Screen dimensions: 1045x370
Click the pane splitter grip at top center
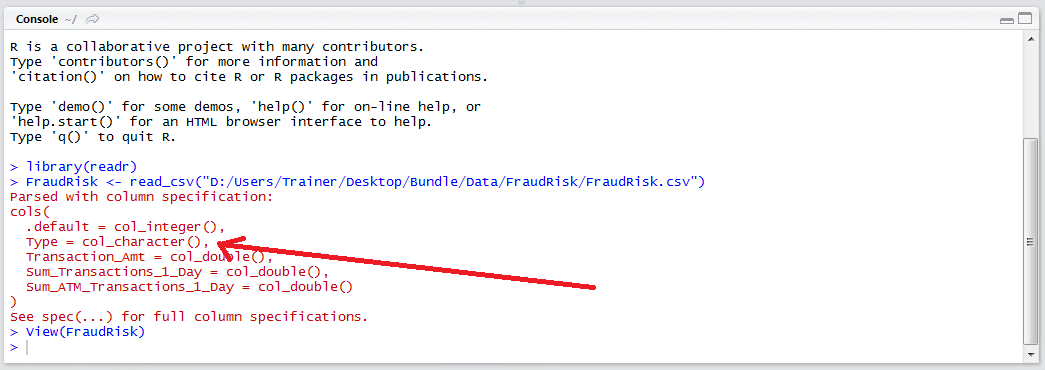(522, 3)
